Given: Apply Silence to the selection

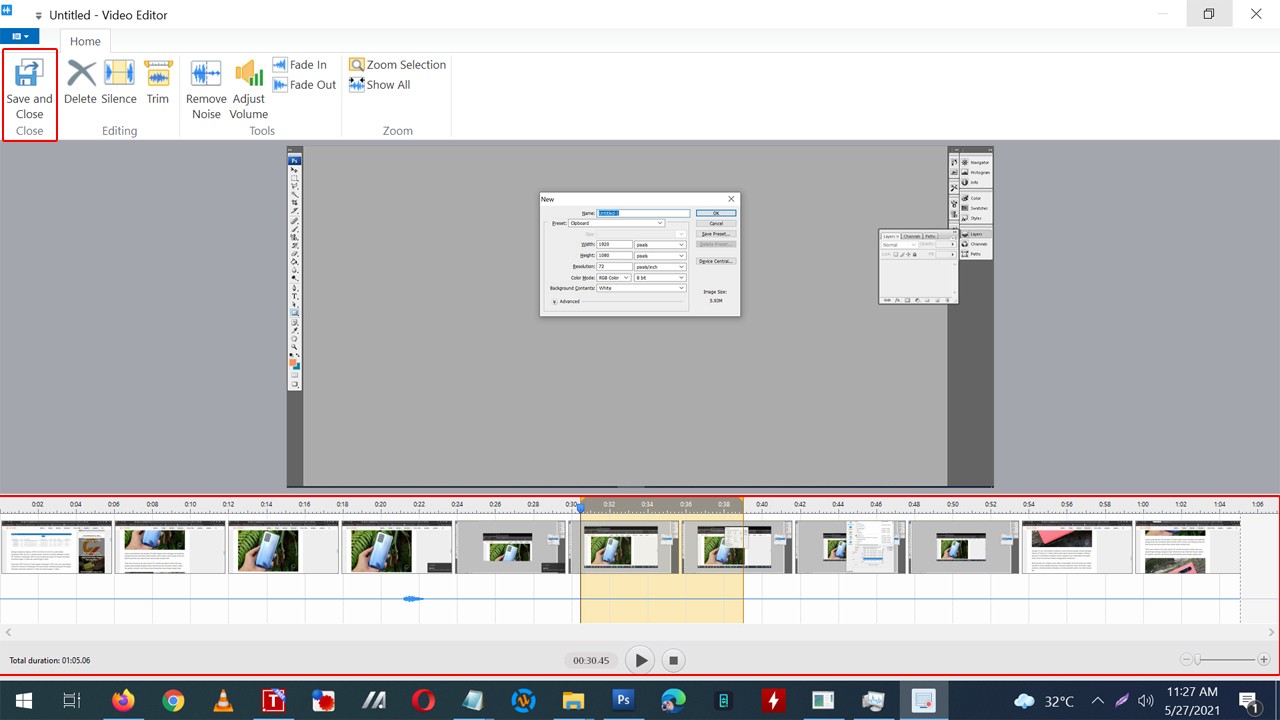Looking at the screenshot, I should [119, 82].
